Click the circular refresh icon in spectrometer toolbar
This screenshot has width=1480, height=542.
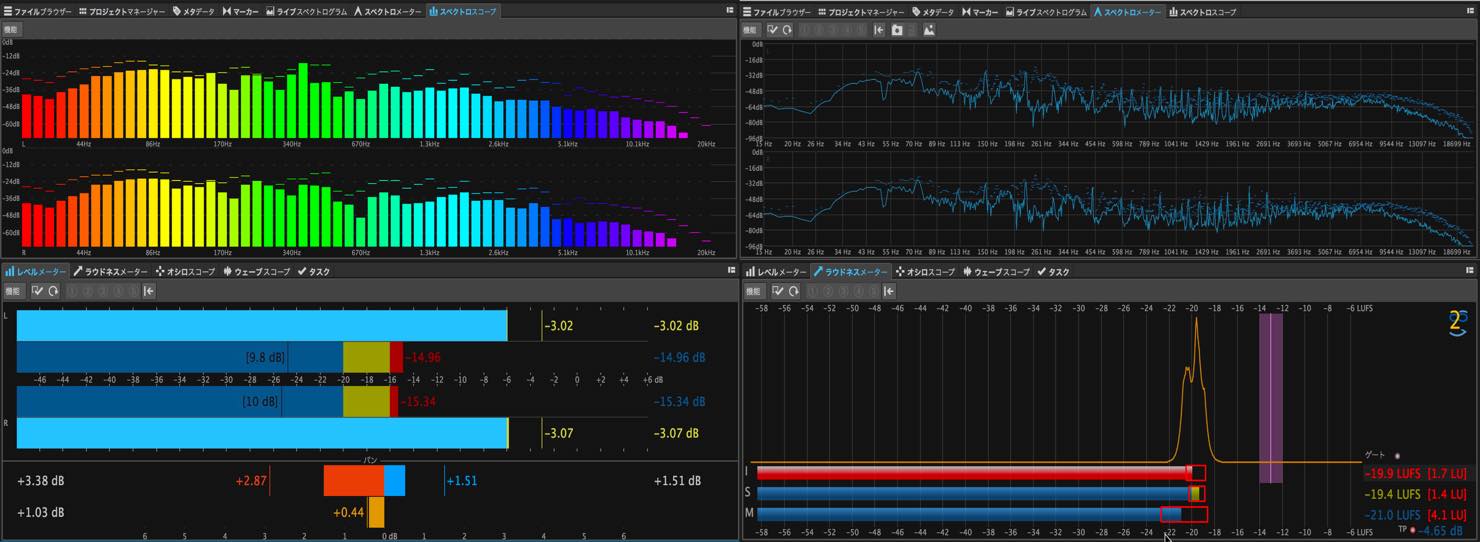(x=787, y=30)
